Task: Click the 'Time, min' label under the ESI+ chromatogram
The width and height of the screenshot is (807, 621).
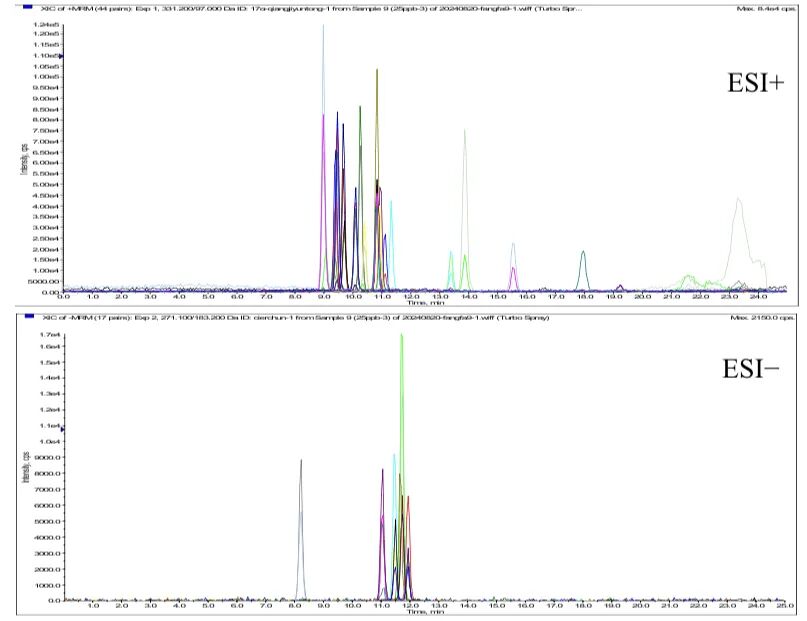Action: click(425, 303)
